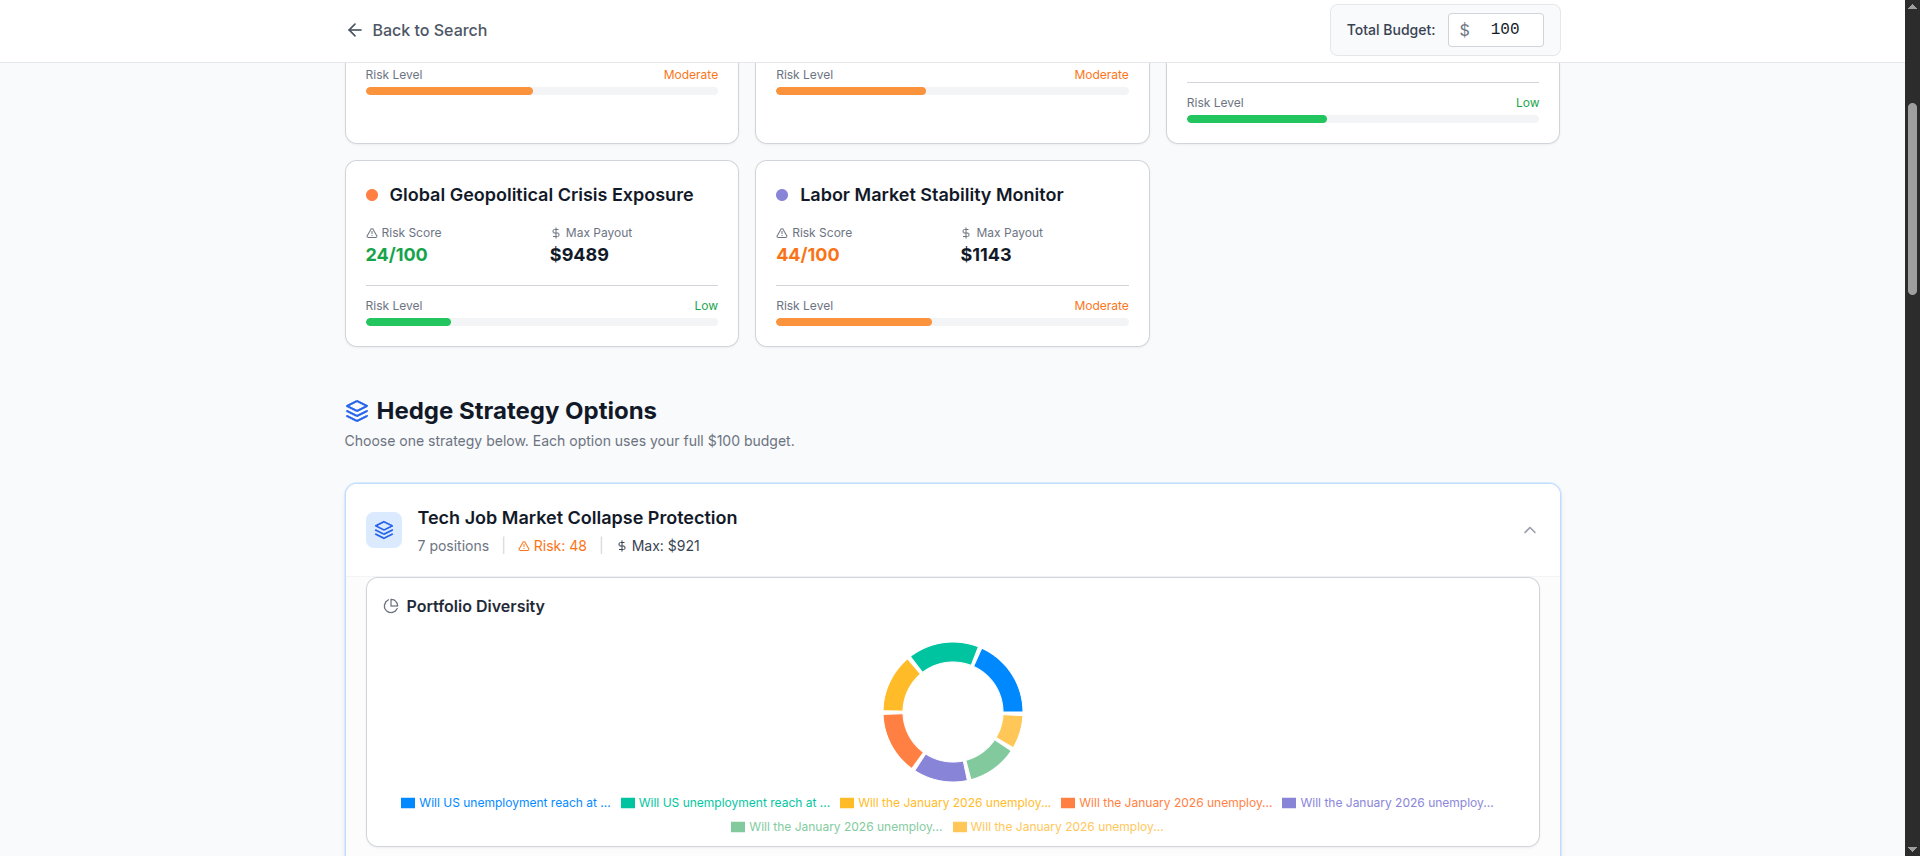Image resolution: width=1920 pixels, height=856 pixels.
Task: Click the Max: $921 dollar icon
Action: 622,546
